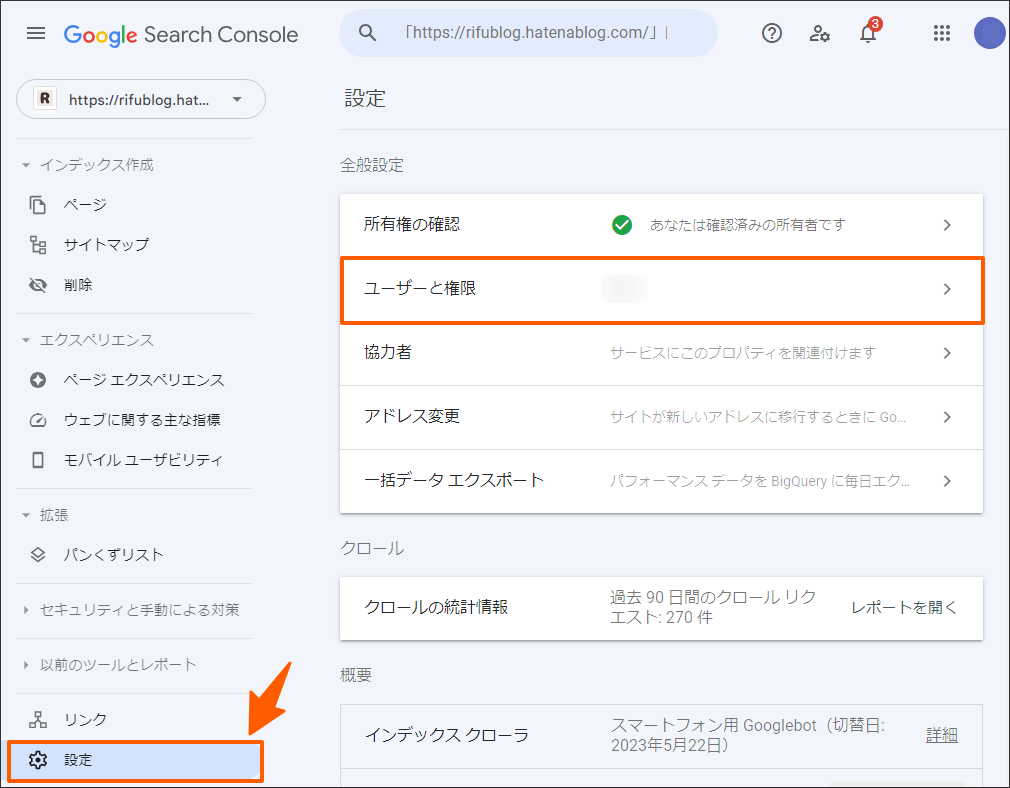Click chevron on 協力者 row
This screenshot has height=788, width=1010.
coord(947,353)
